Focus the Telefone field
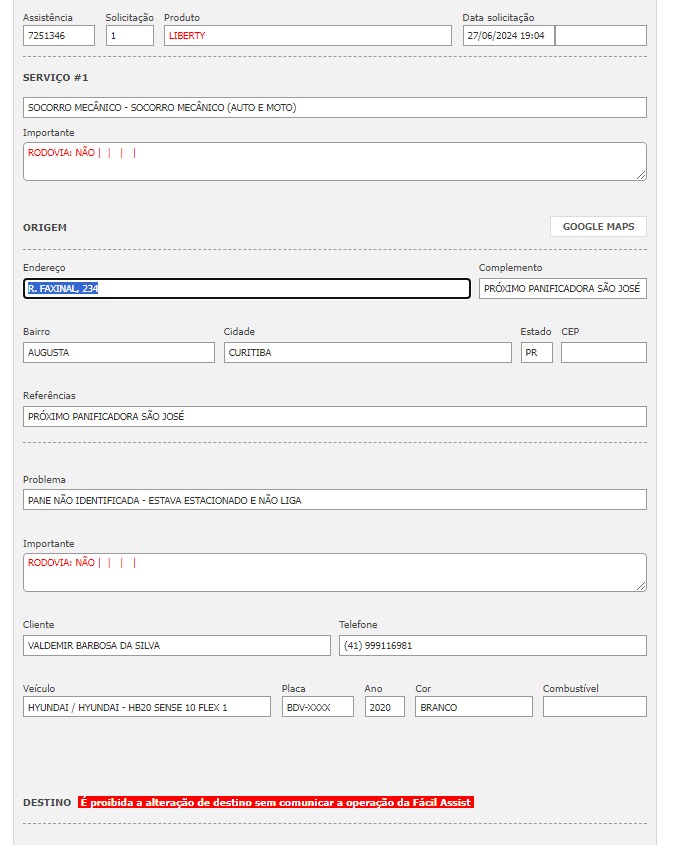Screen dimensions: 676x845 [x=492, y=646]
